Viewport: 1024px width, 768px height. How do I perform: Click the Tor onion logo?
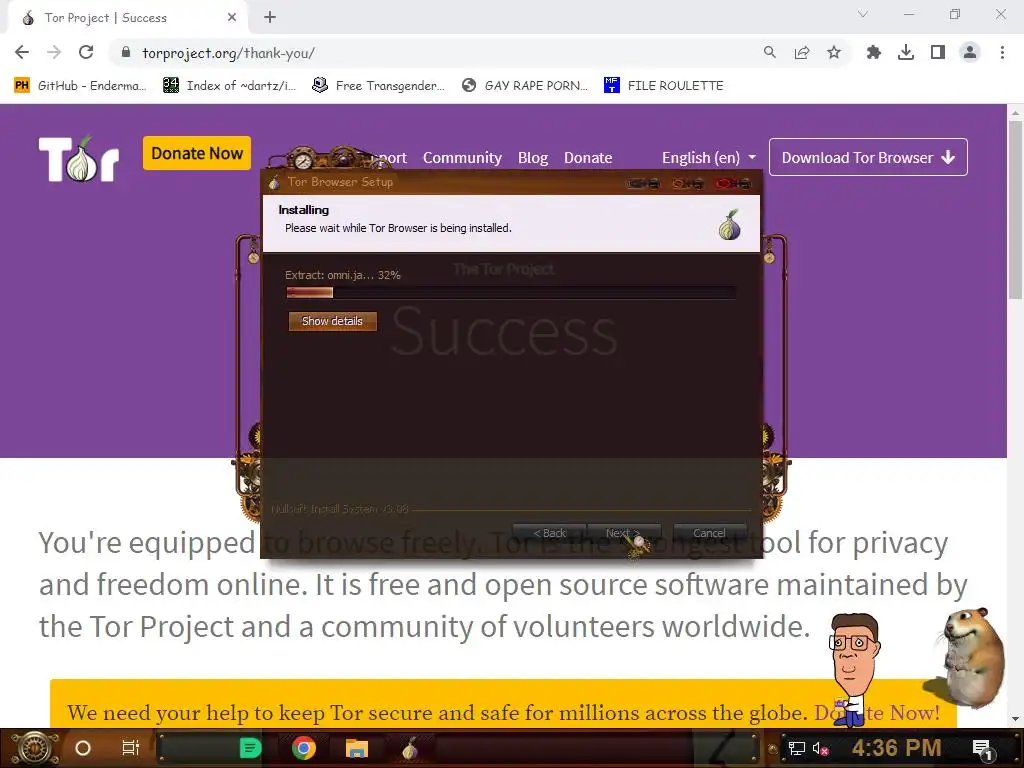click(79, 159)
